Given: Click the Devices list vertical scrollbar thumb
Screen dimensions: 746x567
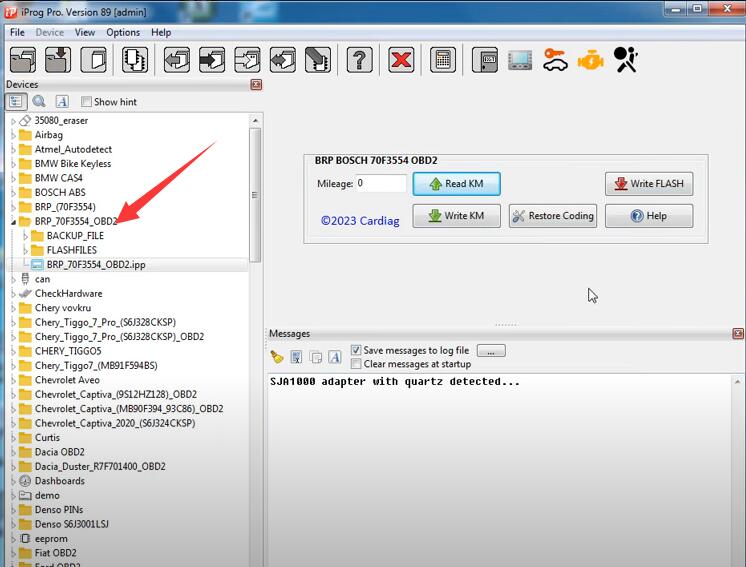Looking at the screenshot, I should pos(255,195).
